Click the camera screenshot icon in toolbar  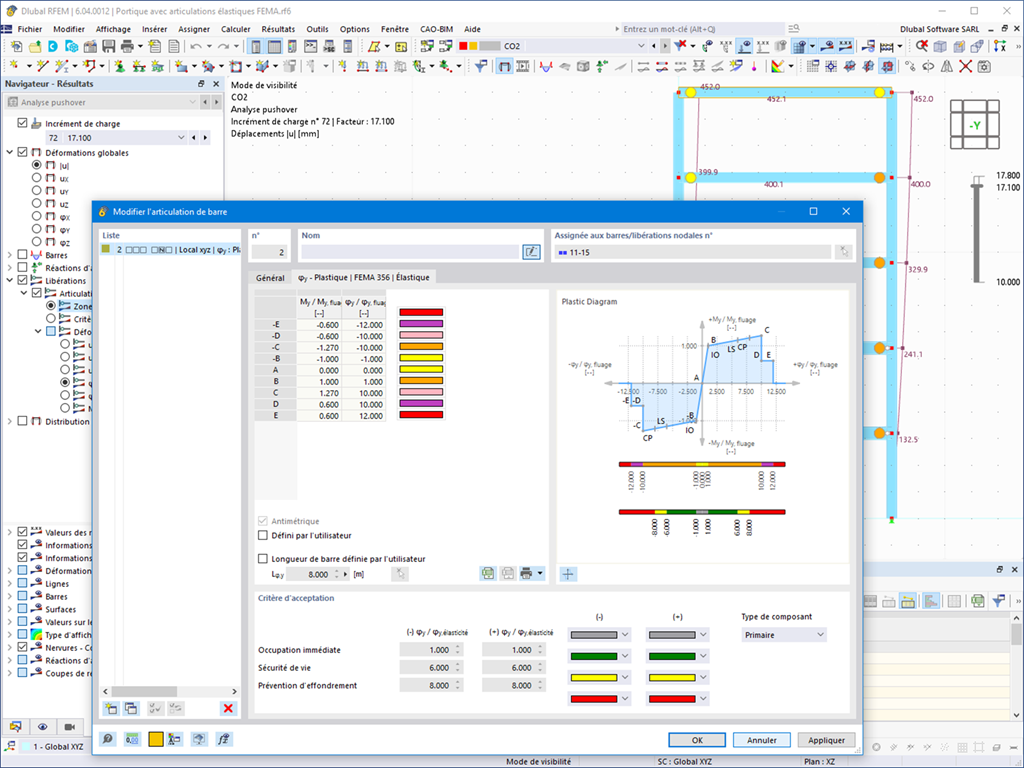tap(984, 66)
